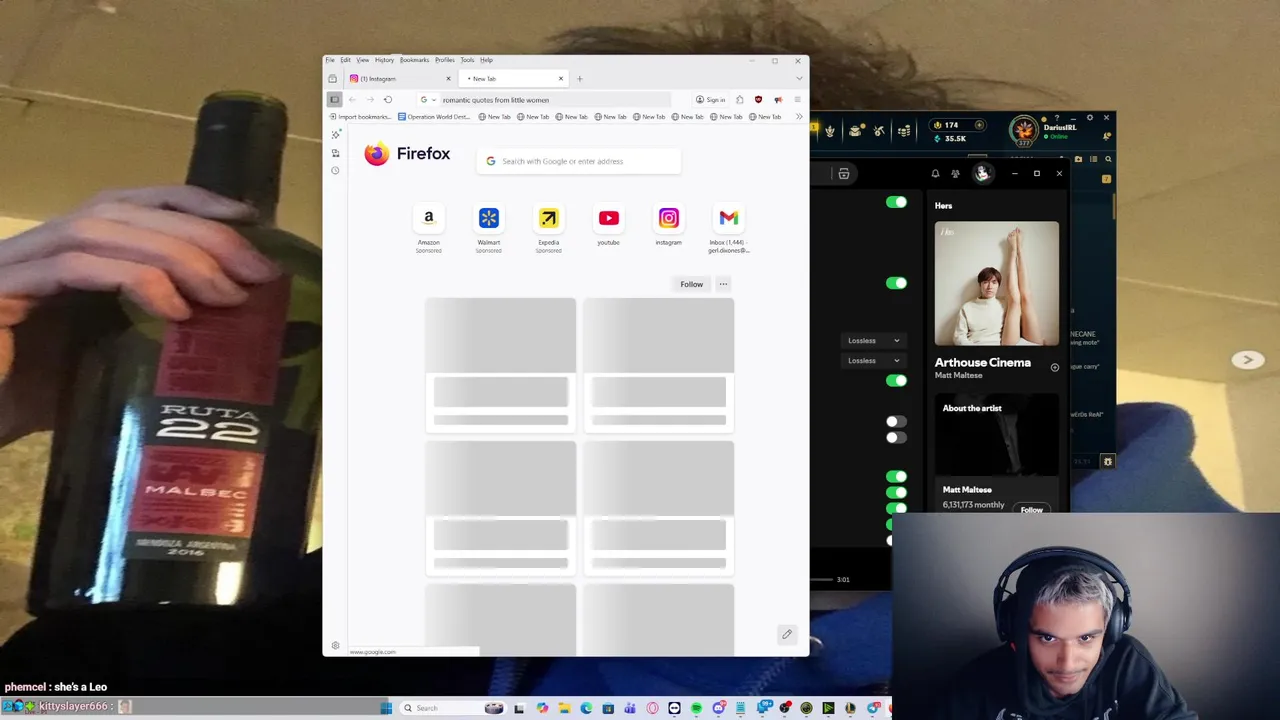Open the Firefox hamburger application menu

click(x=797, y=100)
